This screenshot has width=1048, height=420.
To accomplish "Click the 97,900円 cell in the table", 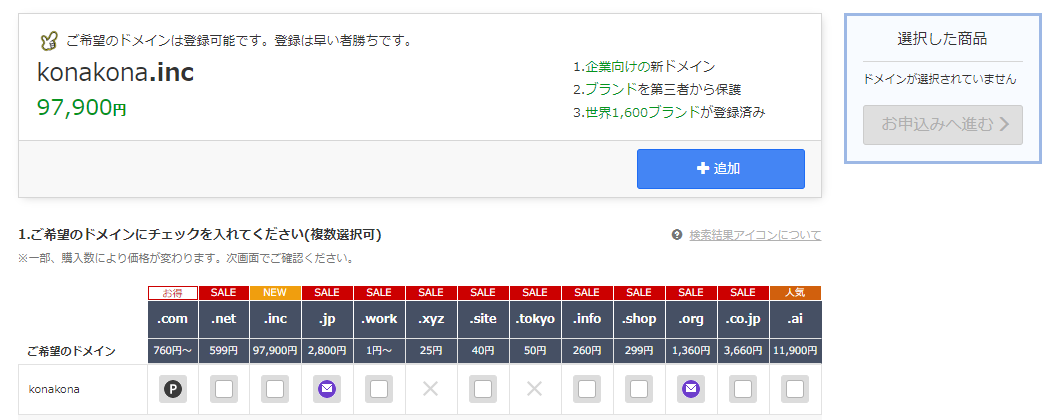I will coord(275,350).
